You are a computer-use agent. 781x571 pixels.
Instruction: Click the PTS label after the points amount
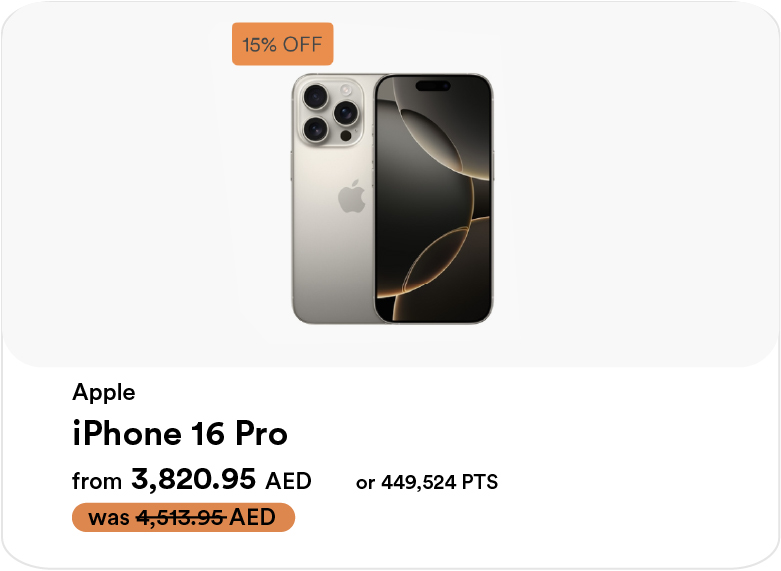tap(480, 483)
